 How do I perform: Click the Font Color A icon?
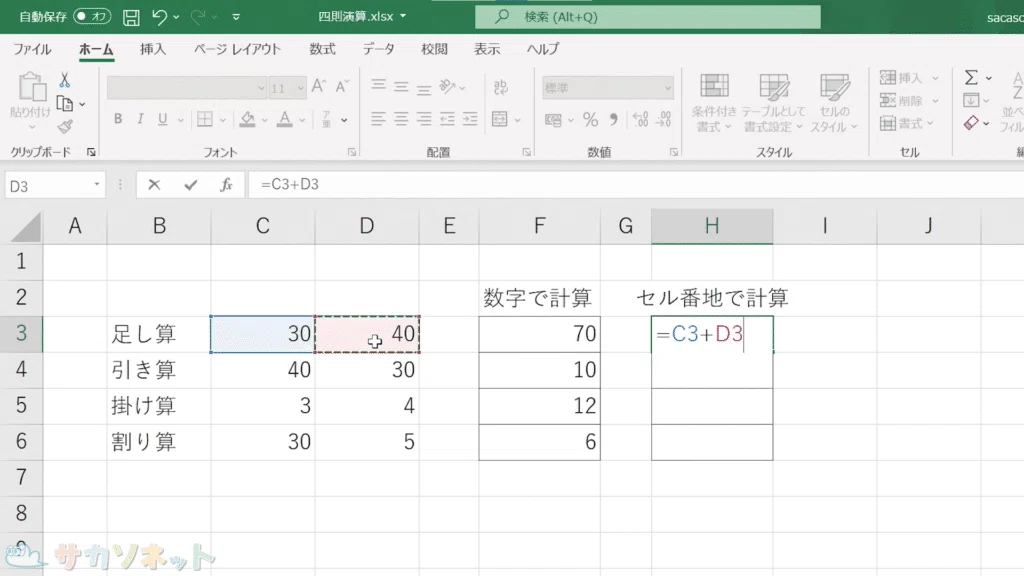(285, 119)
